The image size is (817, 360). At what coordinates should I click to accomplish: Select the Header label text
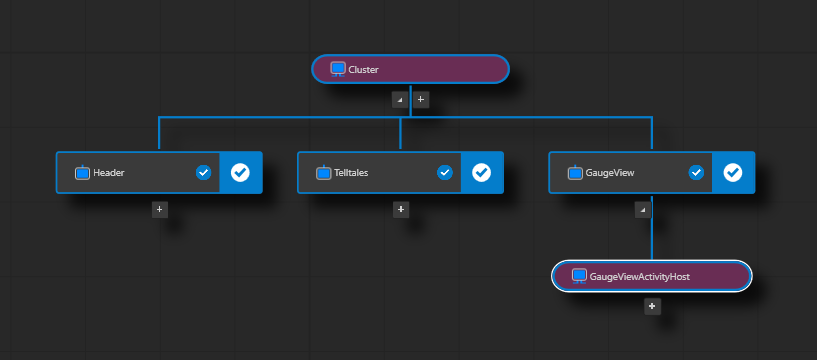(109, 173)
